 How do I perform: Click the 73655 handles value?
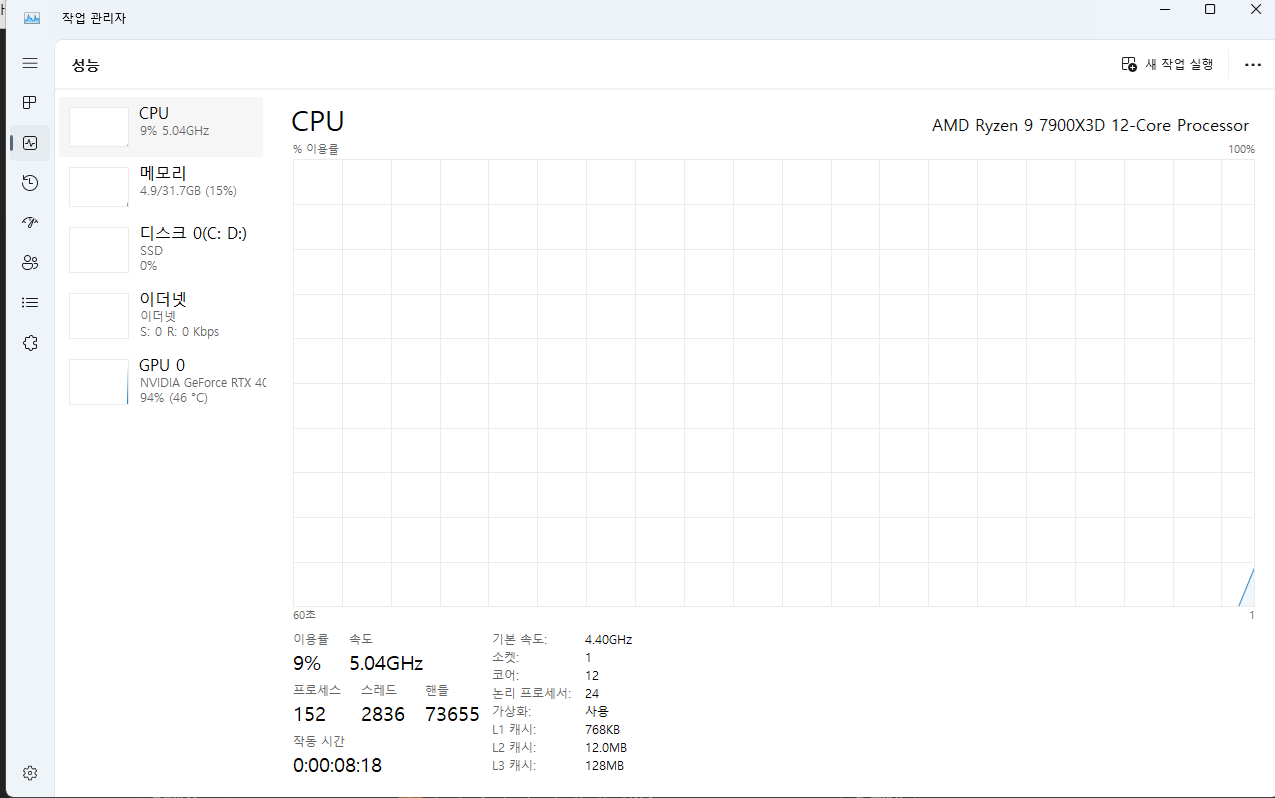pyautogui.click(x=452, y=714)
